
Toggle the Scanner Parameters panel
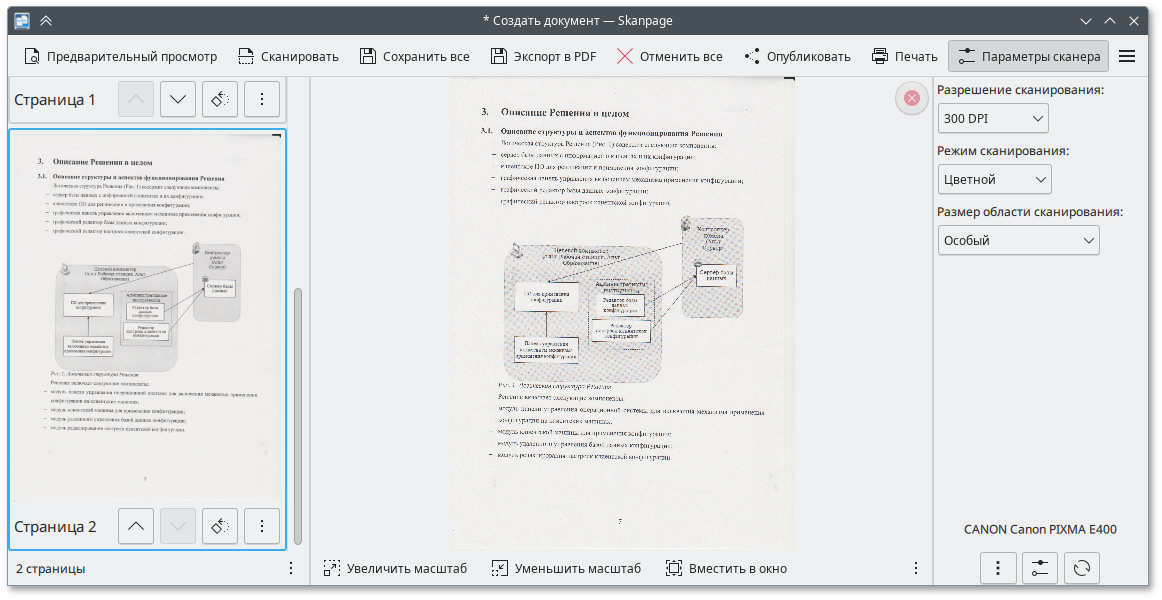tap(1028, 56)
